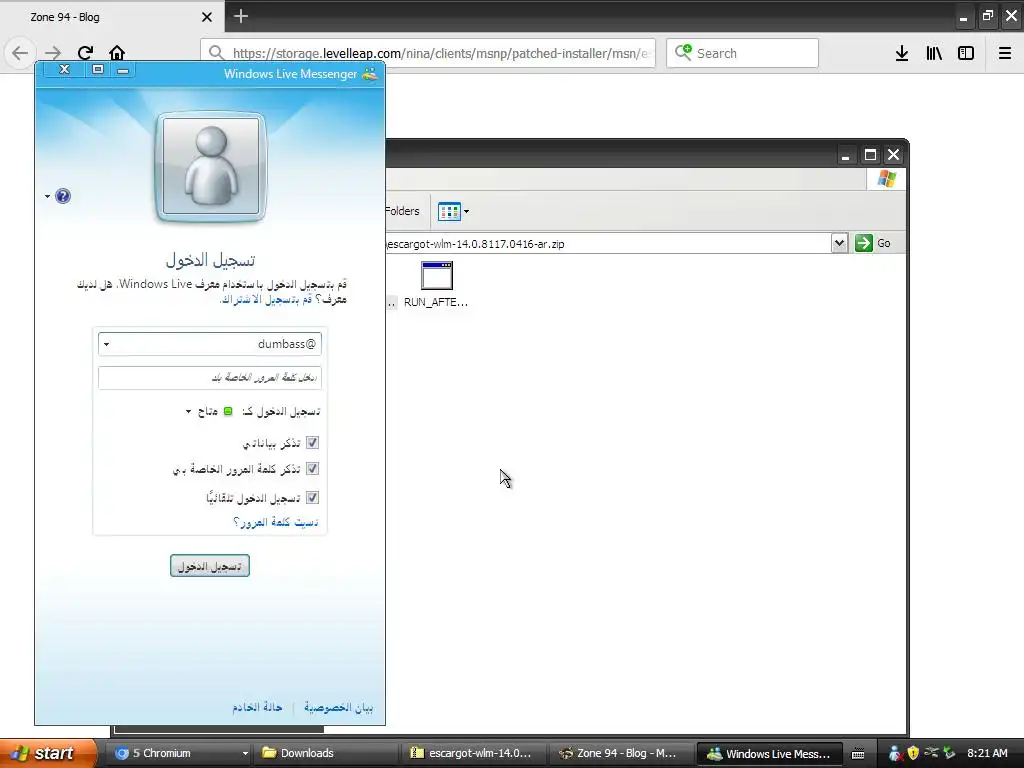Open the server status link
This screenshot has width=1024, height=768.
tap(257, 707)
